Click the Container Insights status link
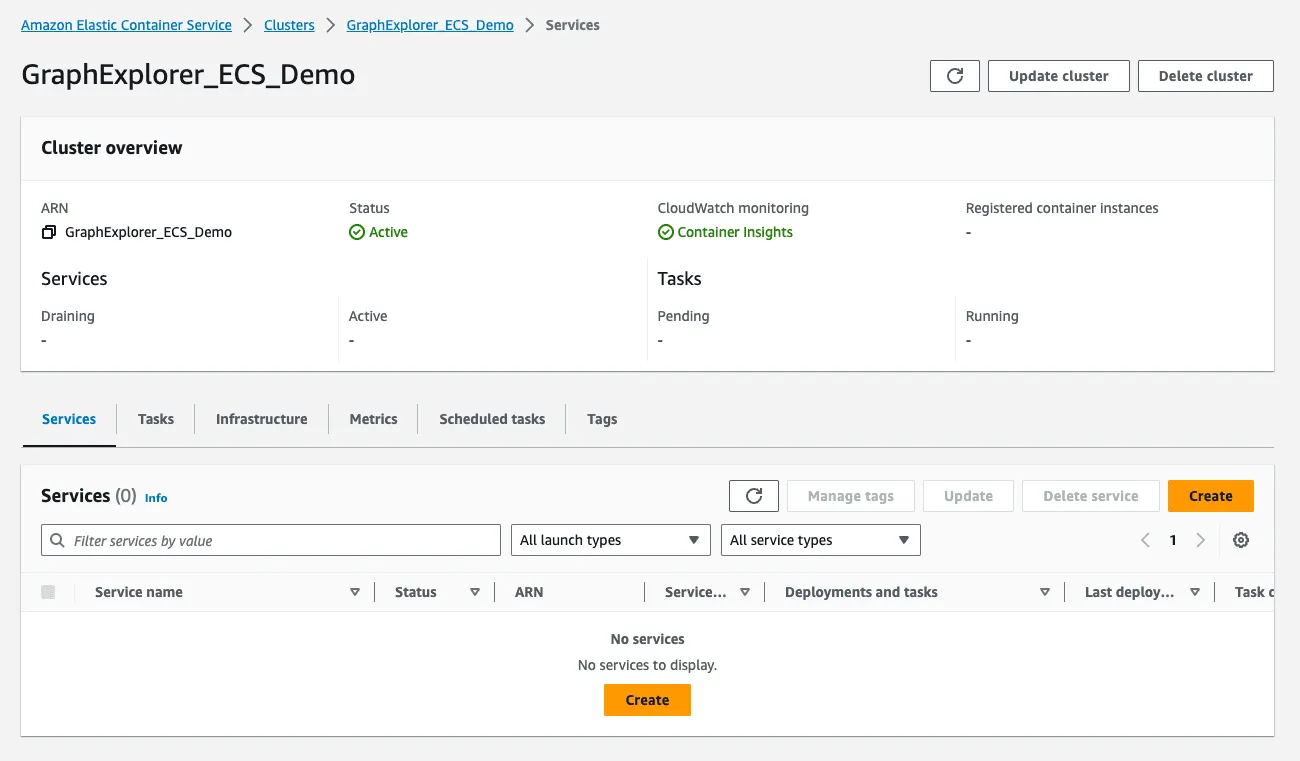The height and width of the screenshot is (761, 1300). click(x=735, y=232)
